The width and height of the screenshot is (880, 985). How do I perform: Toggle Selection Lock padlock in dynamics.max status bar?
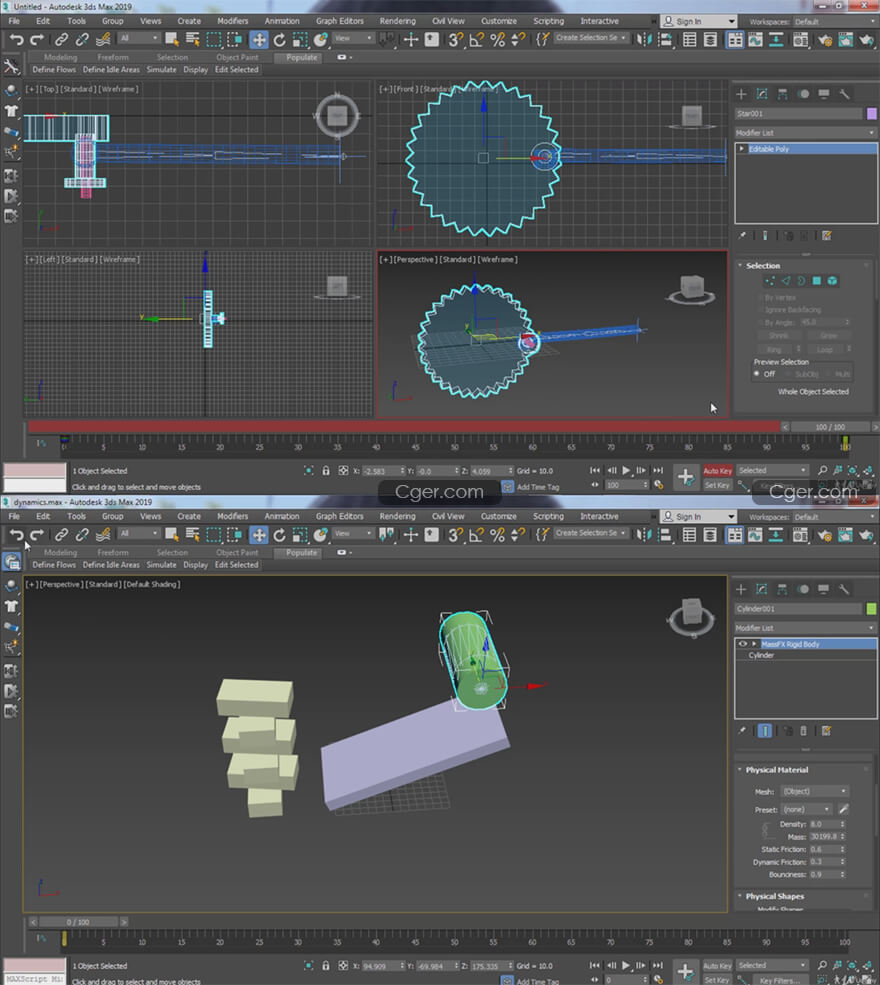click(x=325, y=966)
